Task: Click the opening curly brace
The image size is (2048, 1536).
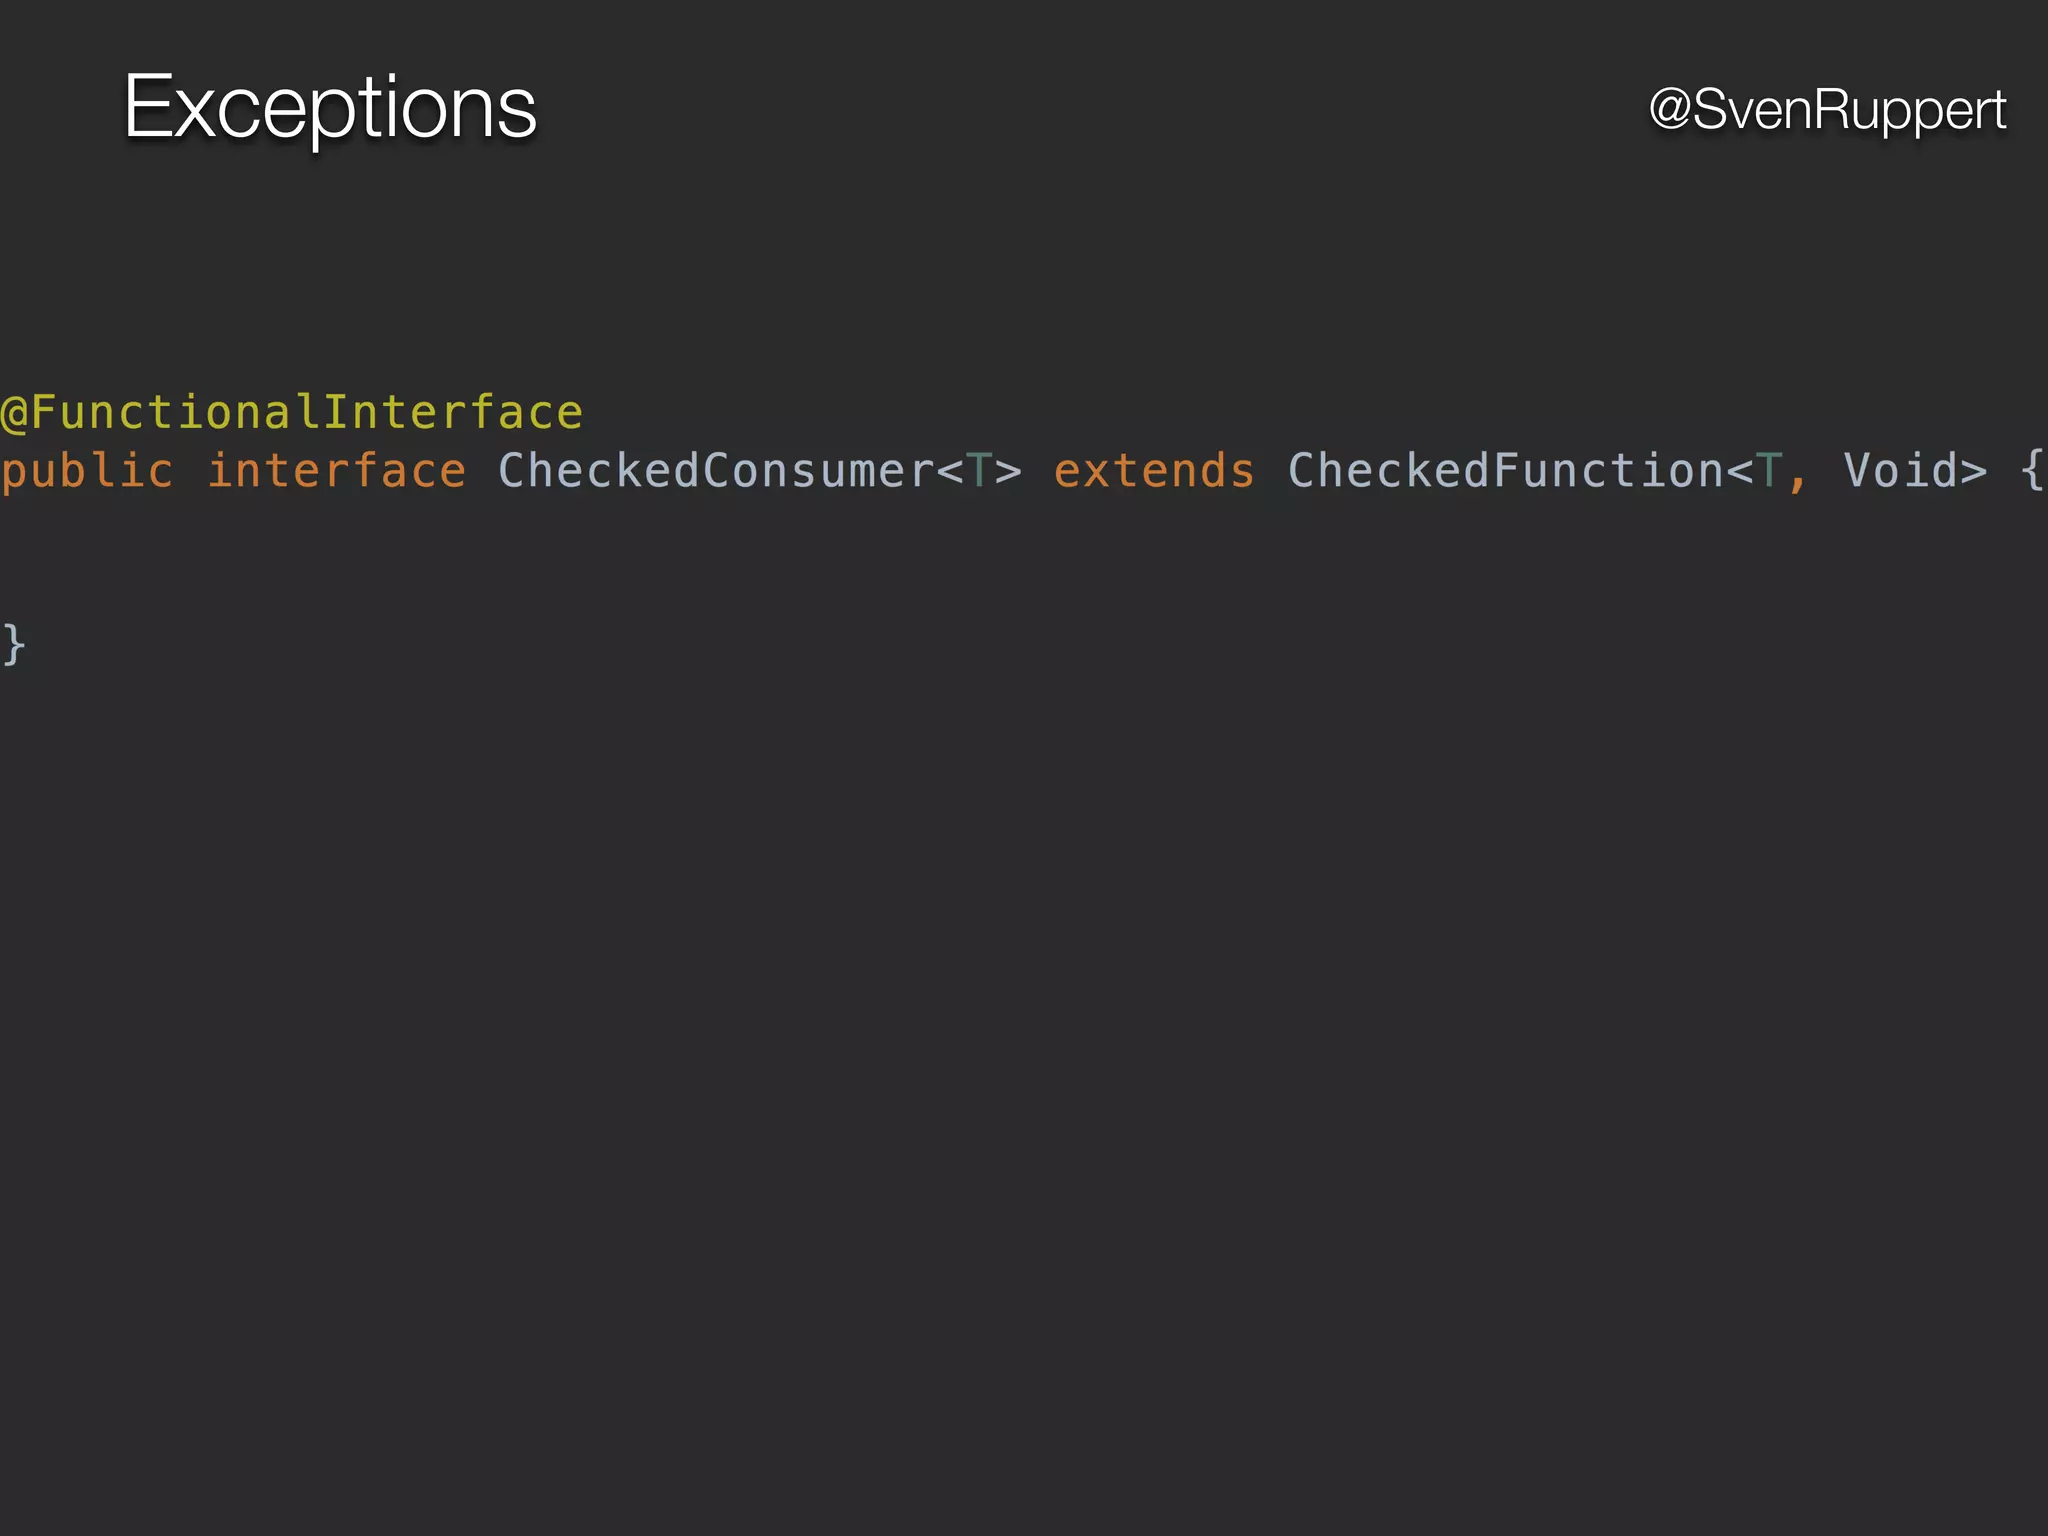Action: [x=2033, y=471]
